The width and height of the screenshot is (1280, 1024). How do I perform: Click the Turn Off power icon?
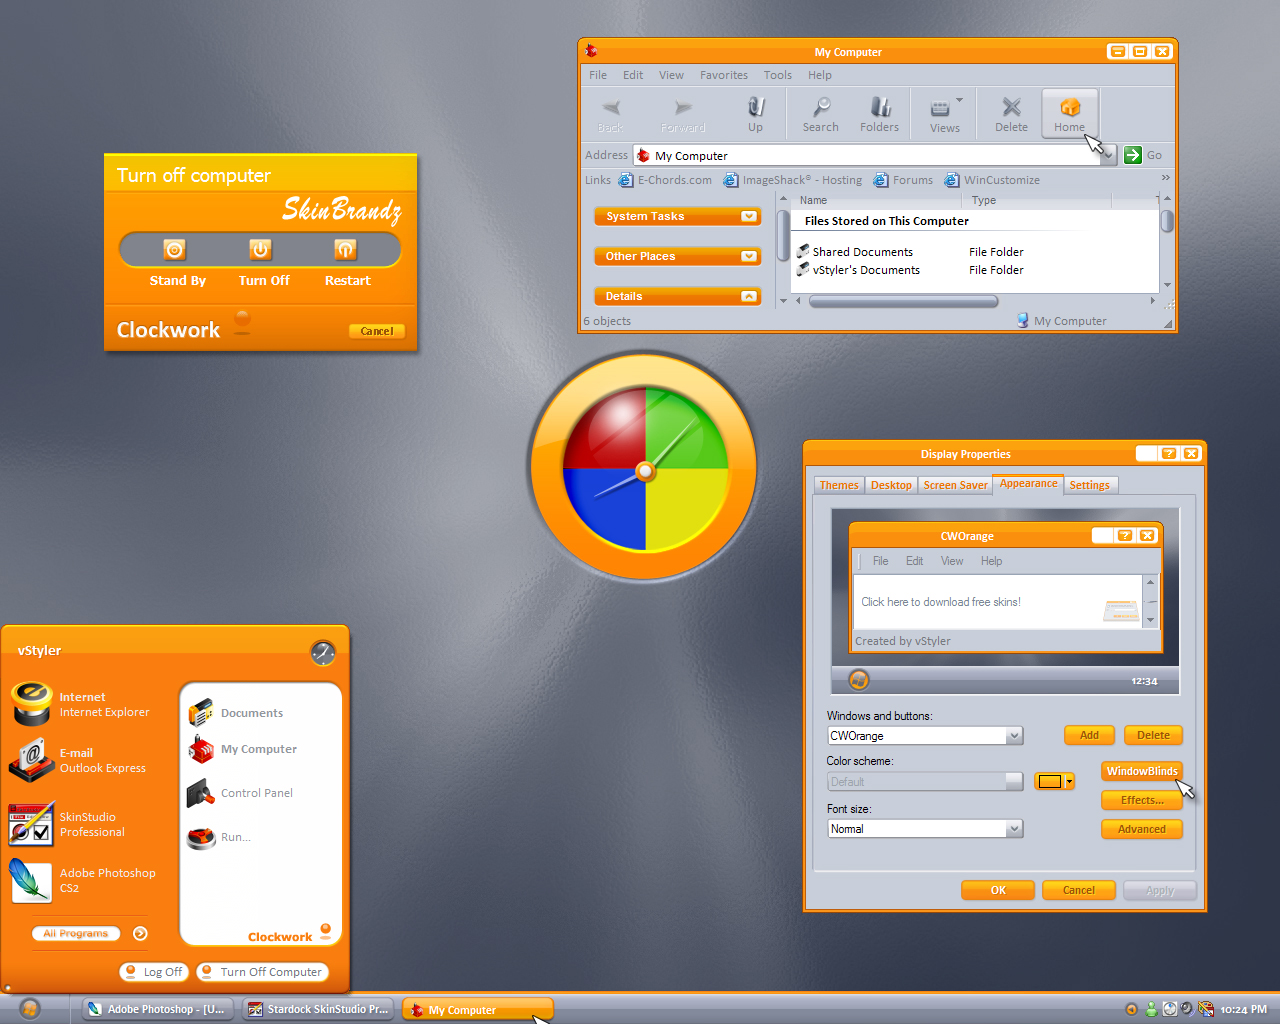pyautogui.click(x=260, y=250)
